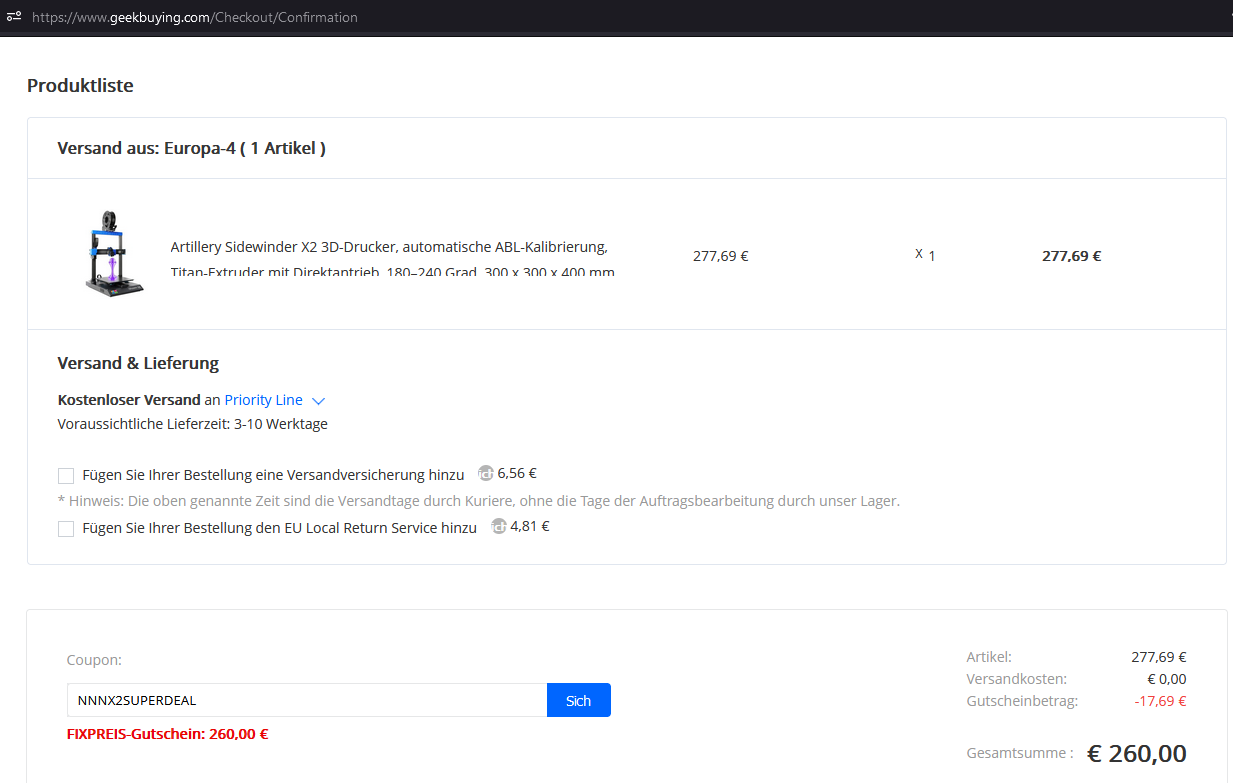Click the icon beside the 6,56 € insurance price
Image resolution: width=1233 pixels, height=783 pixels.
click(486, 474)
